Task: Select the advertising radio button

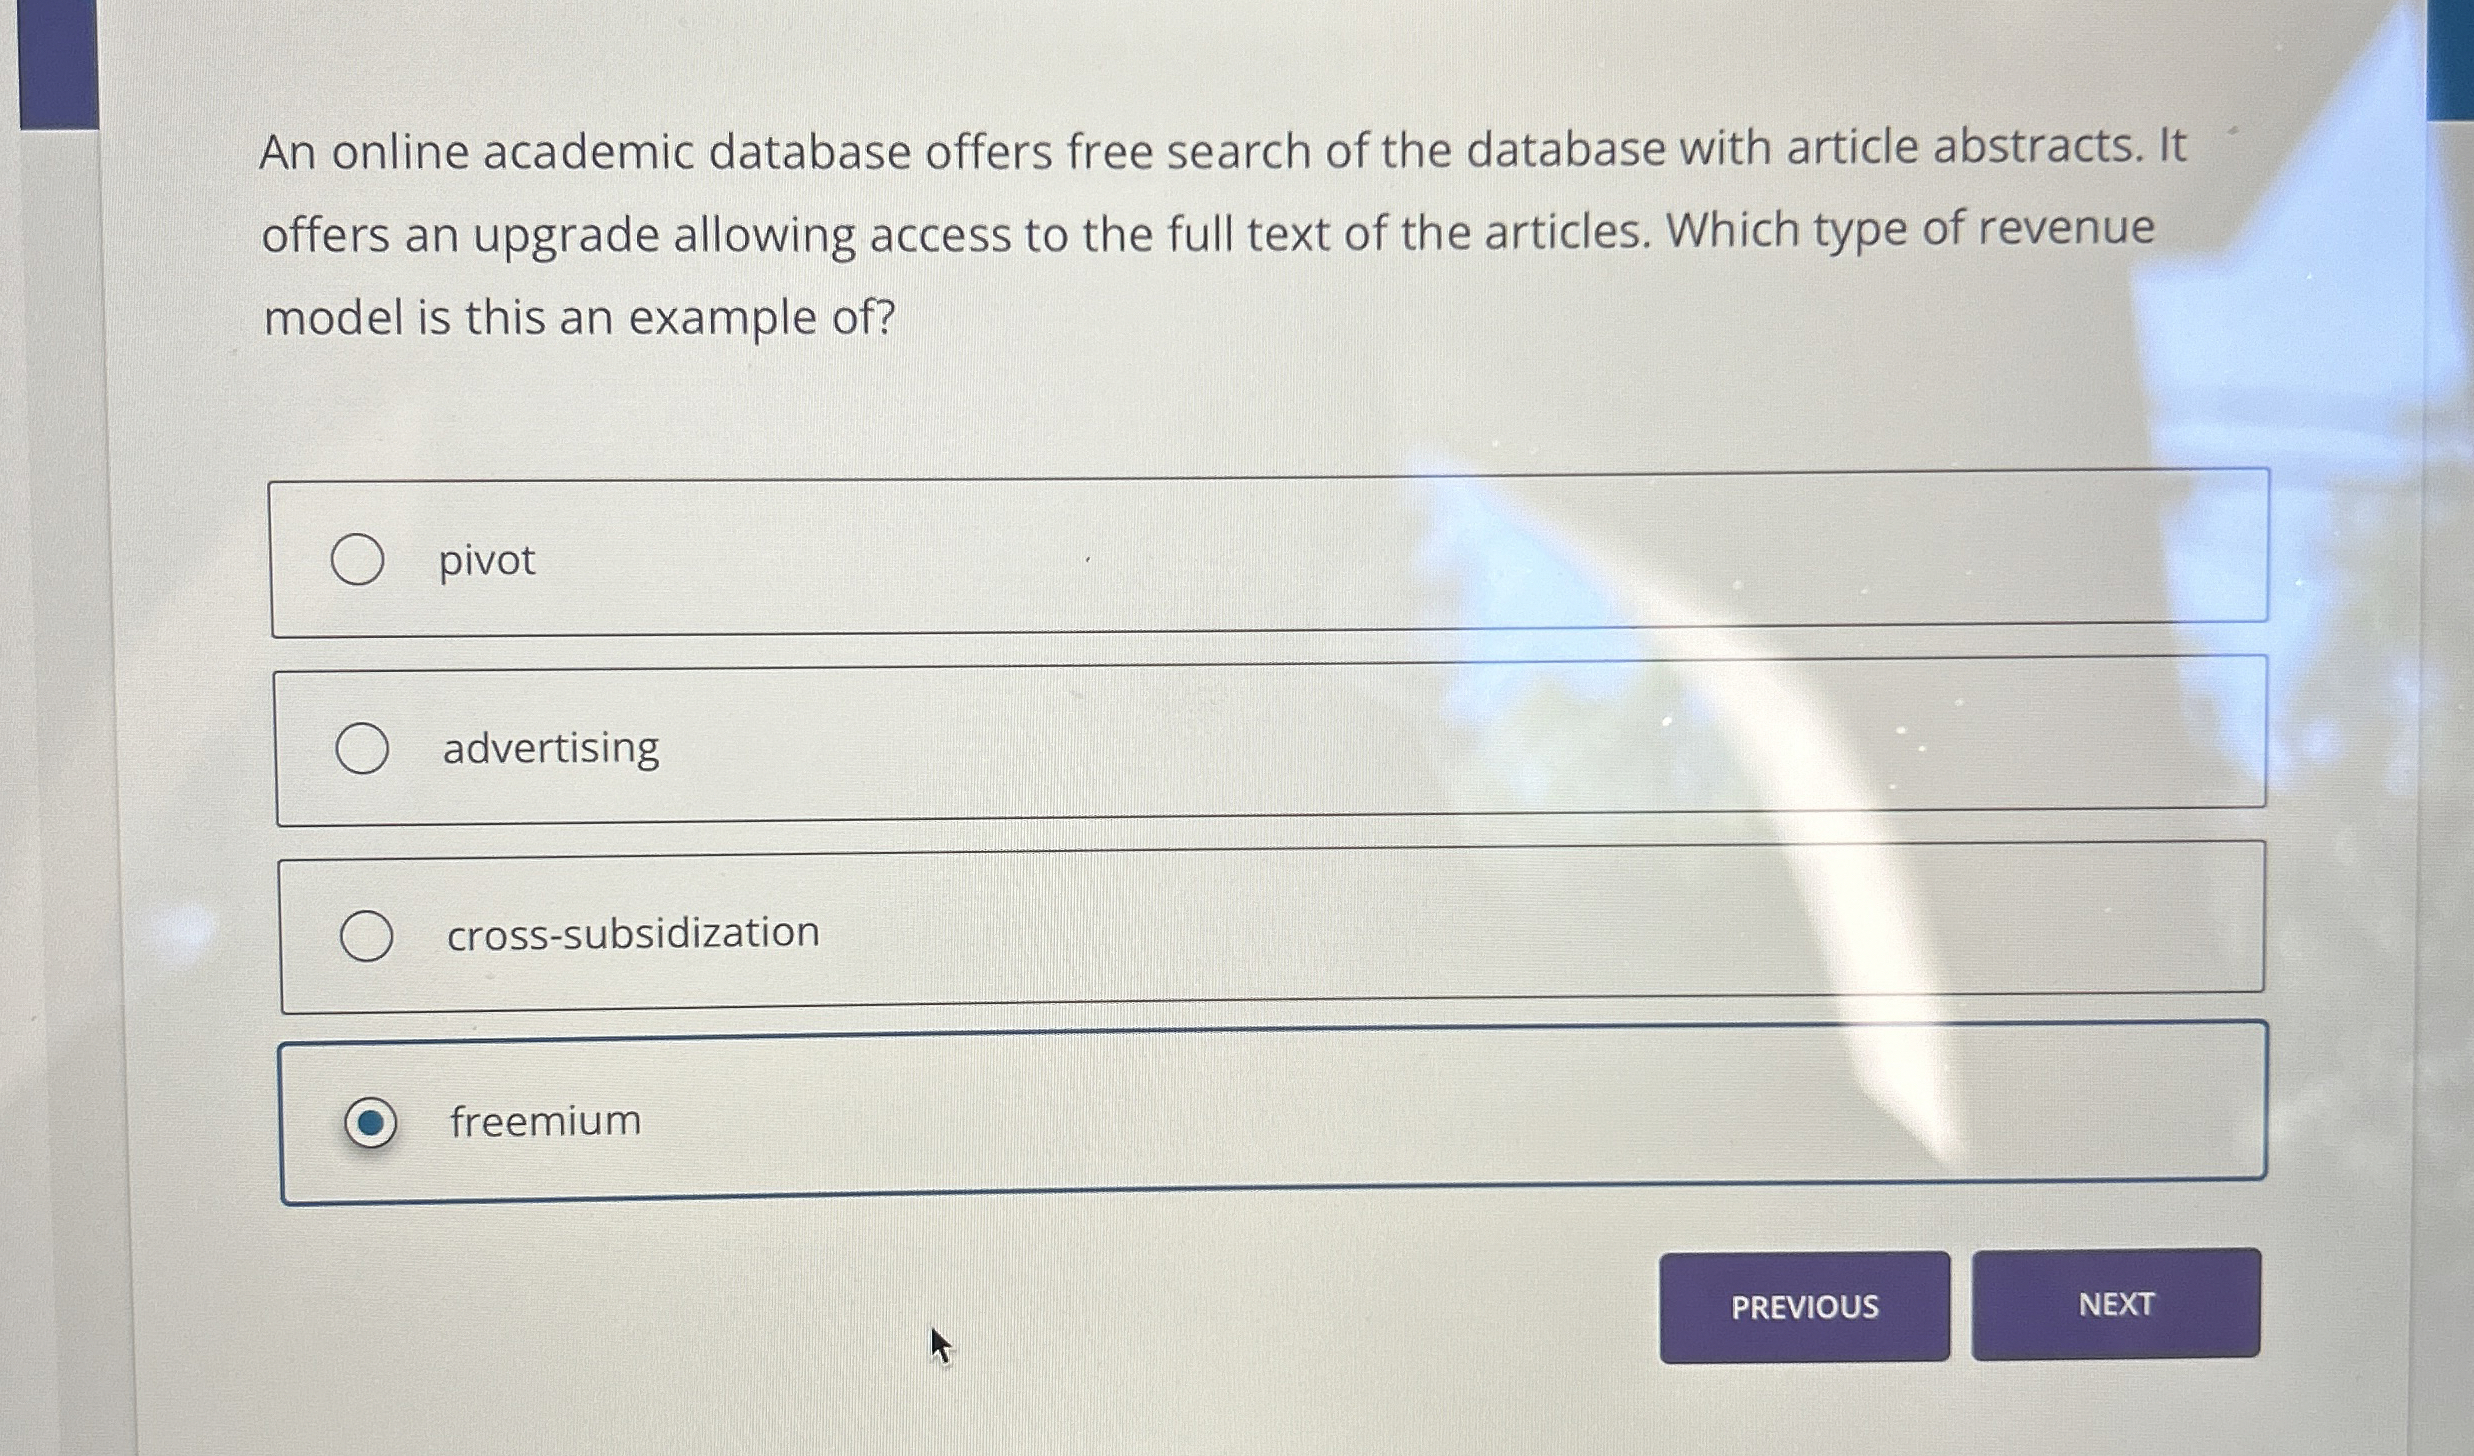Action: 365,747
